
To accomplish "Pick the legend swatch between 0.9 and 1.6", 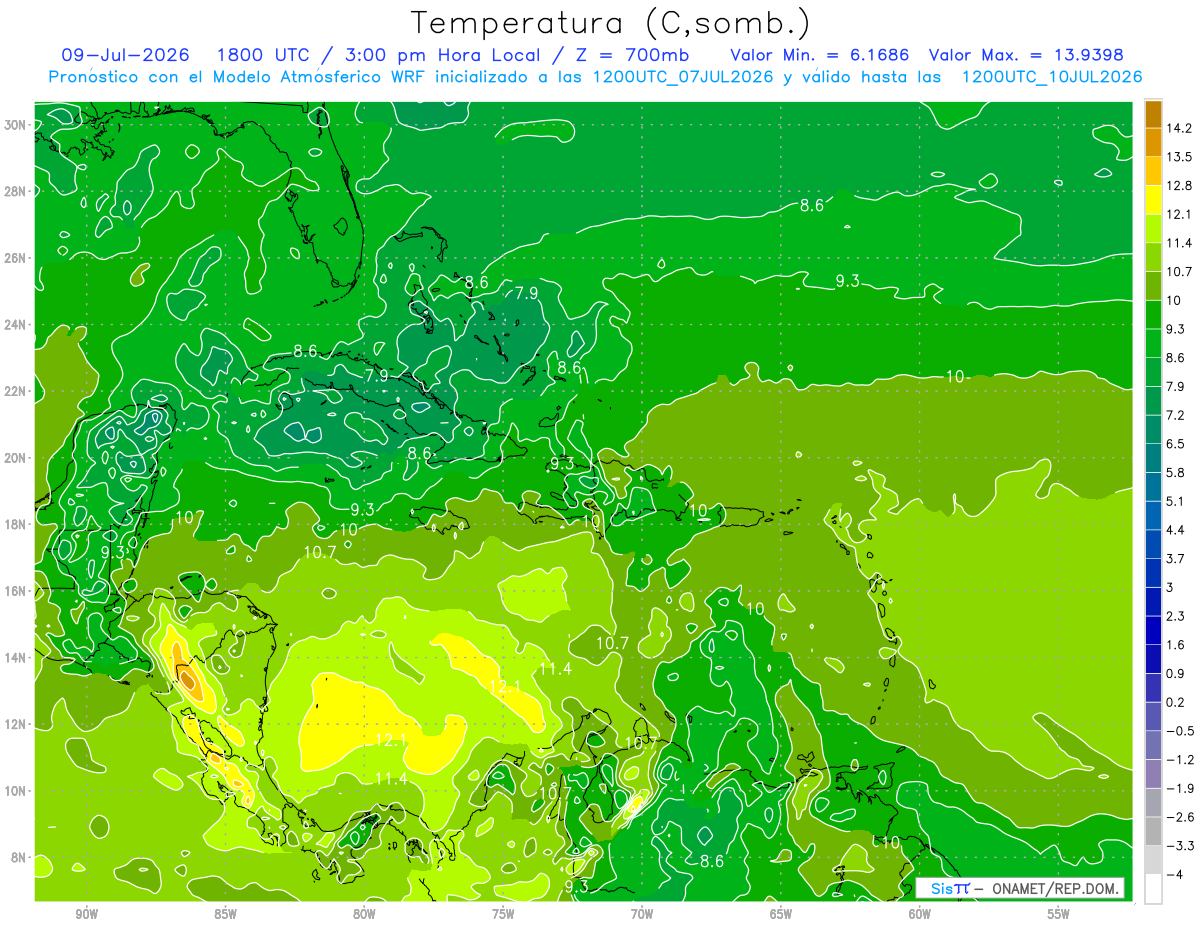I will [1153, 659].
